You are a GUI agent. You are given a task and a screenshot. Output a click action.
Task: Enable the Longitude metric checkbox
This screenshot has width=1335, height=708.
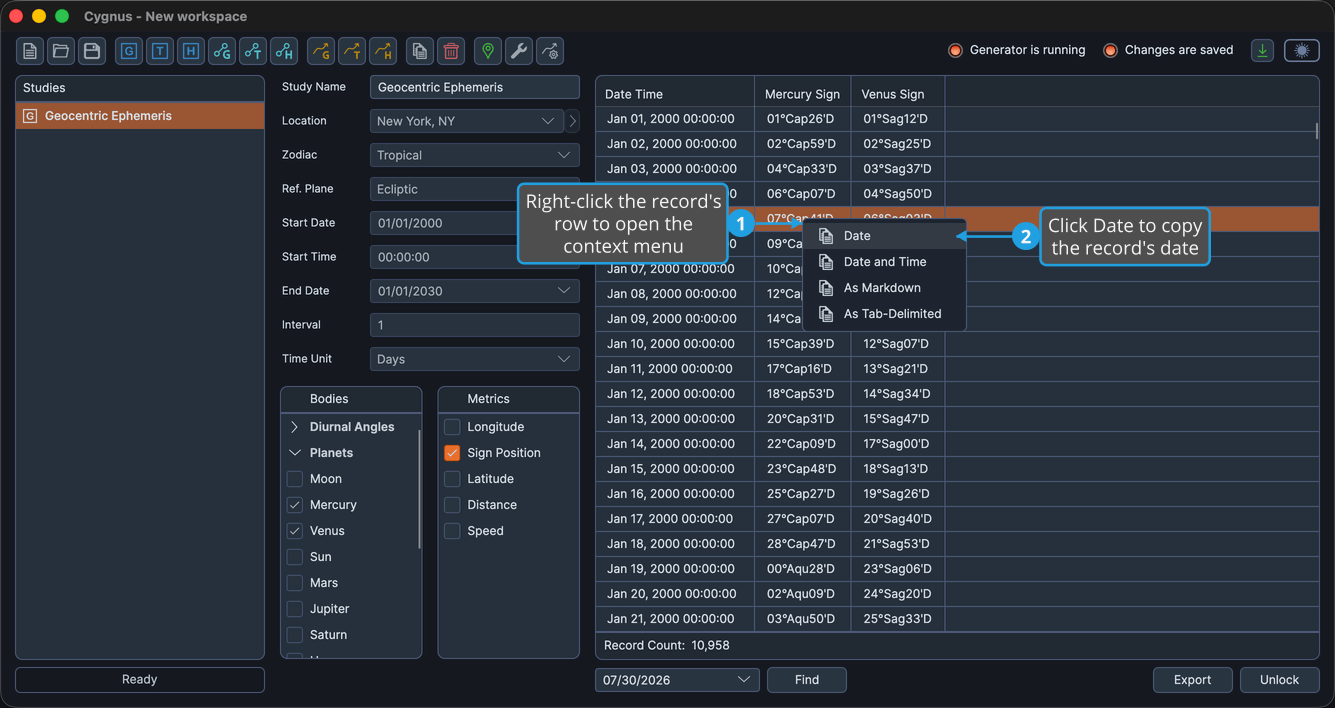pos(452,427)
